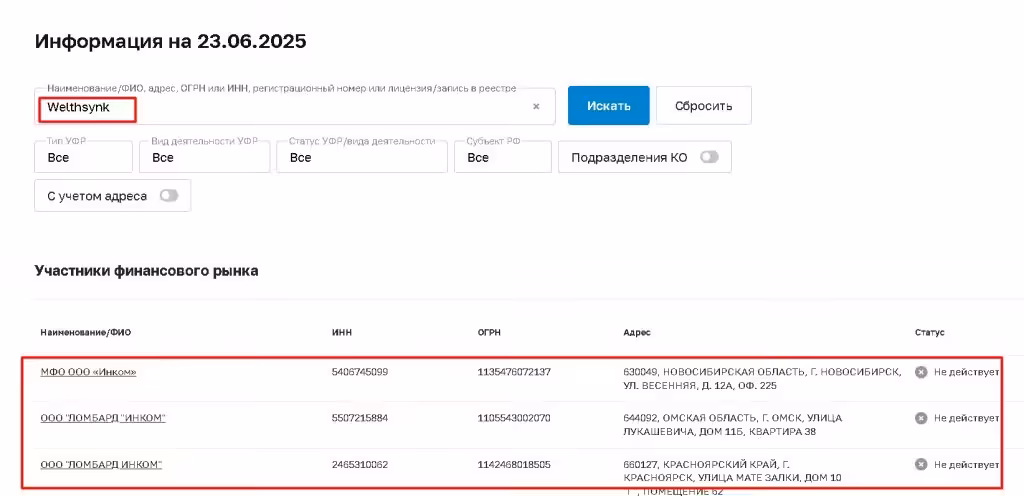Screen dimensions: 1024x496
Task: Click the Статус column header
Action: [930, 333]
